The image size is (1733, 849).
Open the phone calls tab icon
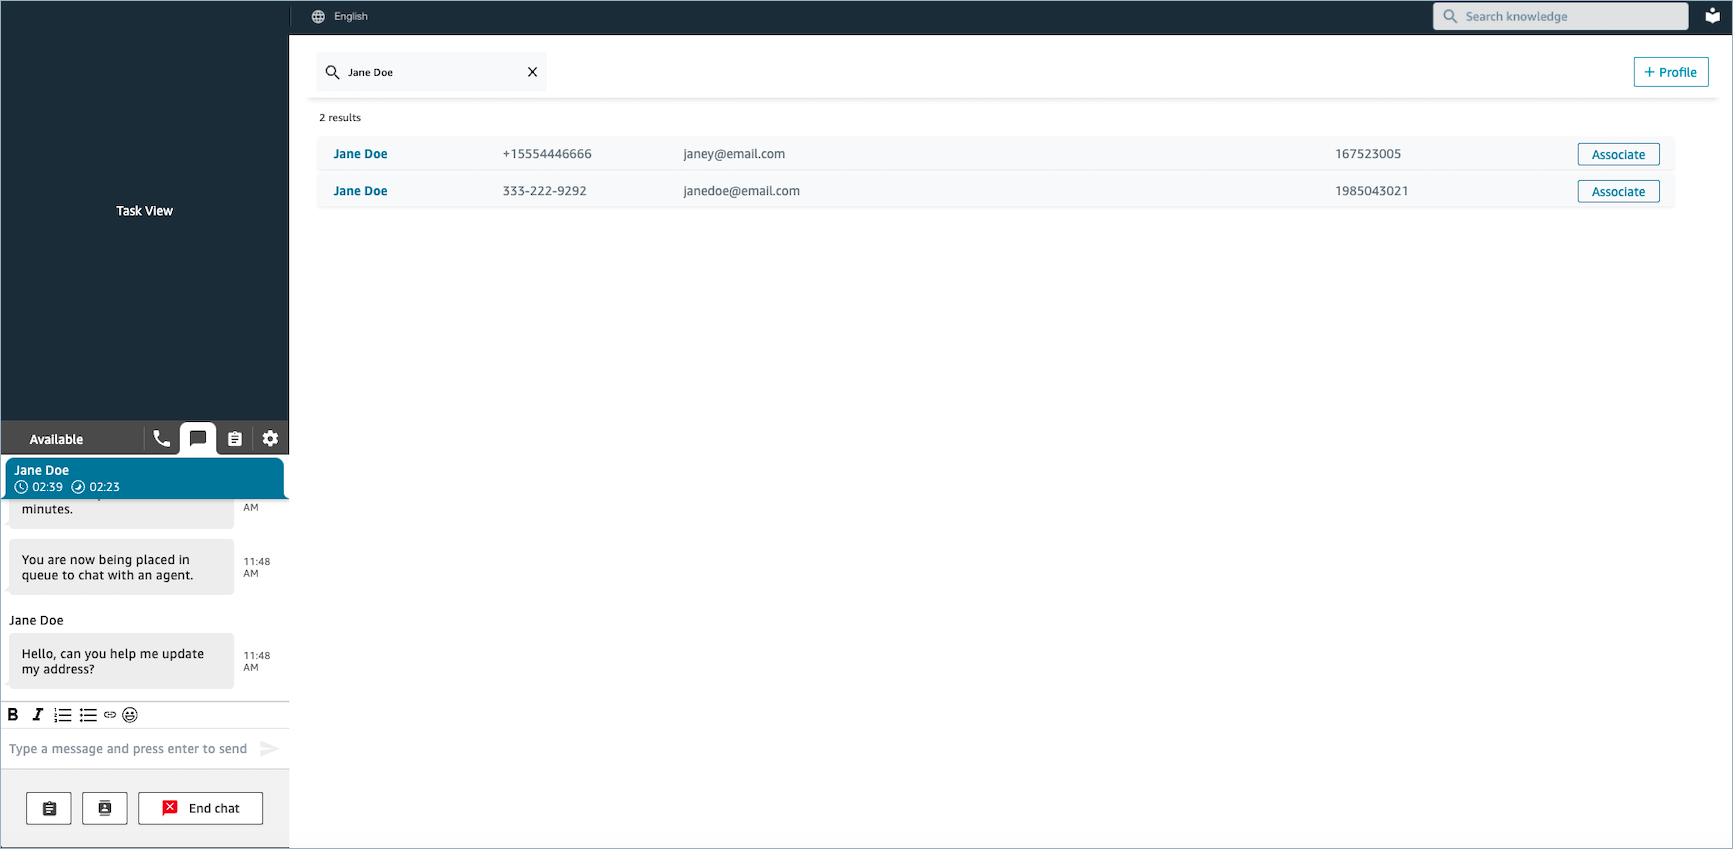(x=161, y=438)
